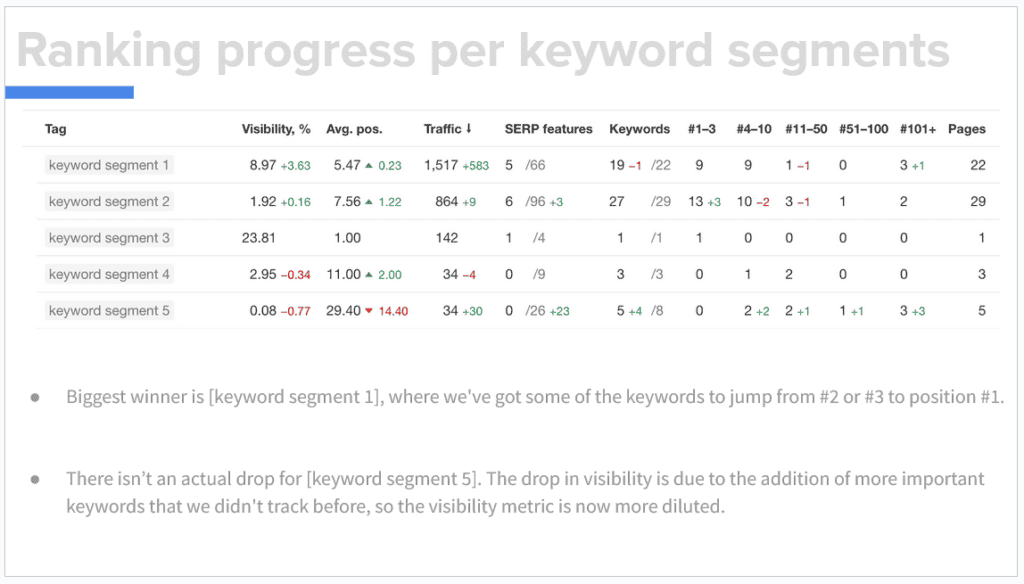The height and width of the screenshot is (584, 1024).
Task: Select the keyword segment 5 tag
Action: pos(109,311)
